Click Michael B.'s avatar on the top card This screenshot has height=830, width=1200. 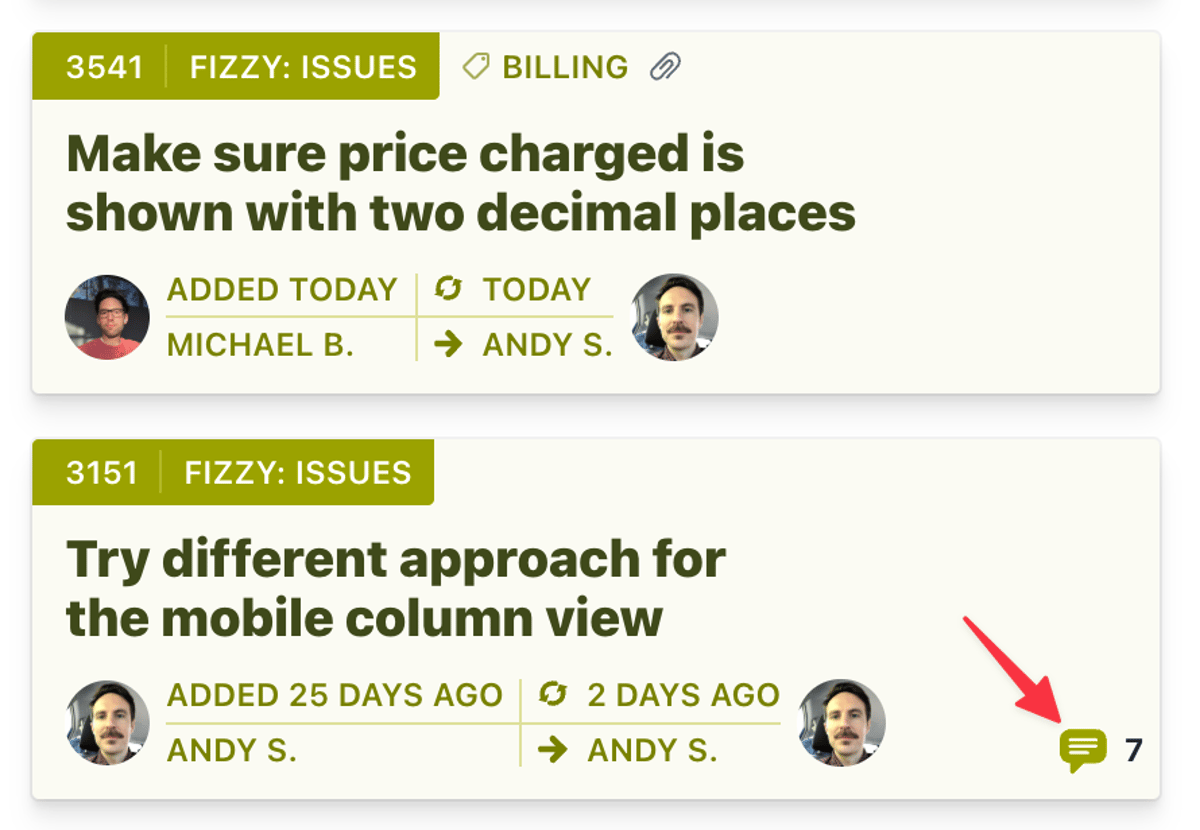coord(107,317)
